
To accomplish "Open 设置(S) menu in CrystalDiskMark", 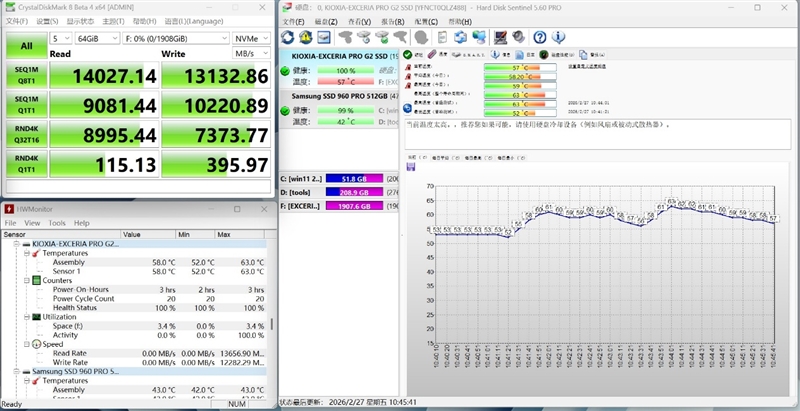I will [47, 21].
